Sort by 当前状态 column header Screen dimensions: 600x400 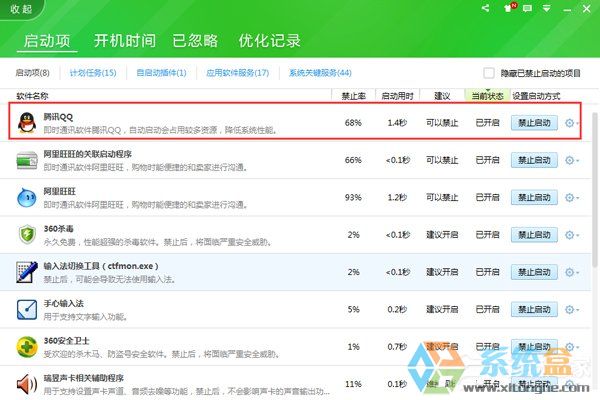(x=487, y=96)
